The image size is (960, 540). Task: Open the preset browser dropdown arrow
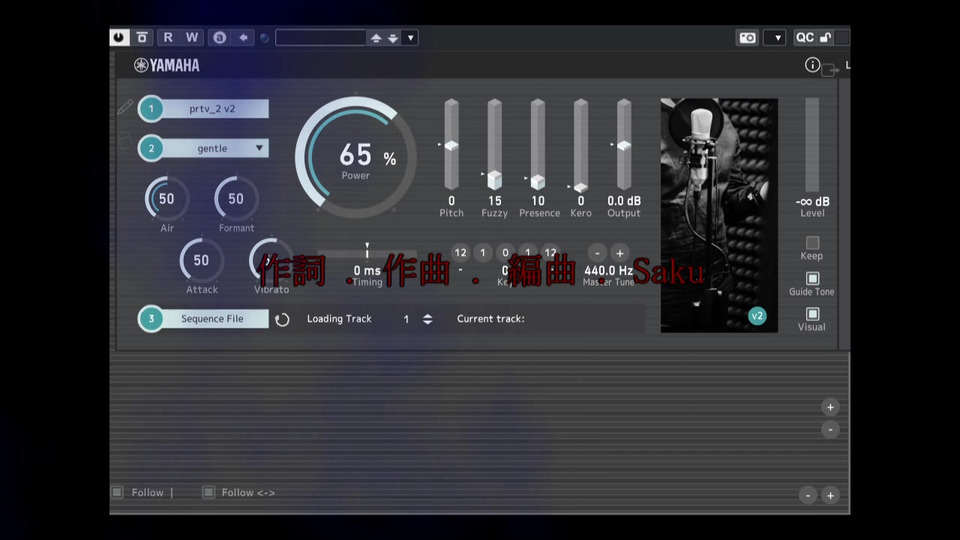click(411, 38)
